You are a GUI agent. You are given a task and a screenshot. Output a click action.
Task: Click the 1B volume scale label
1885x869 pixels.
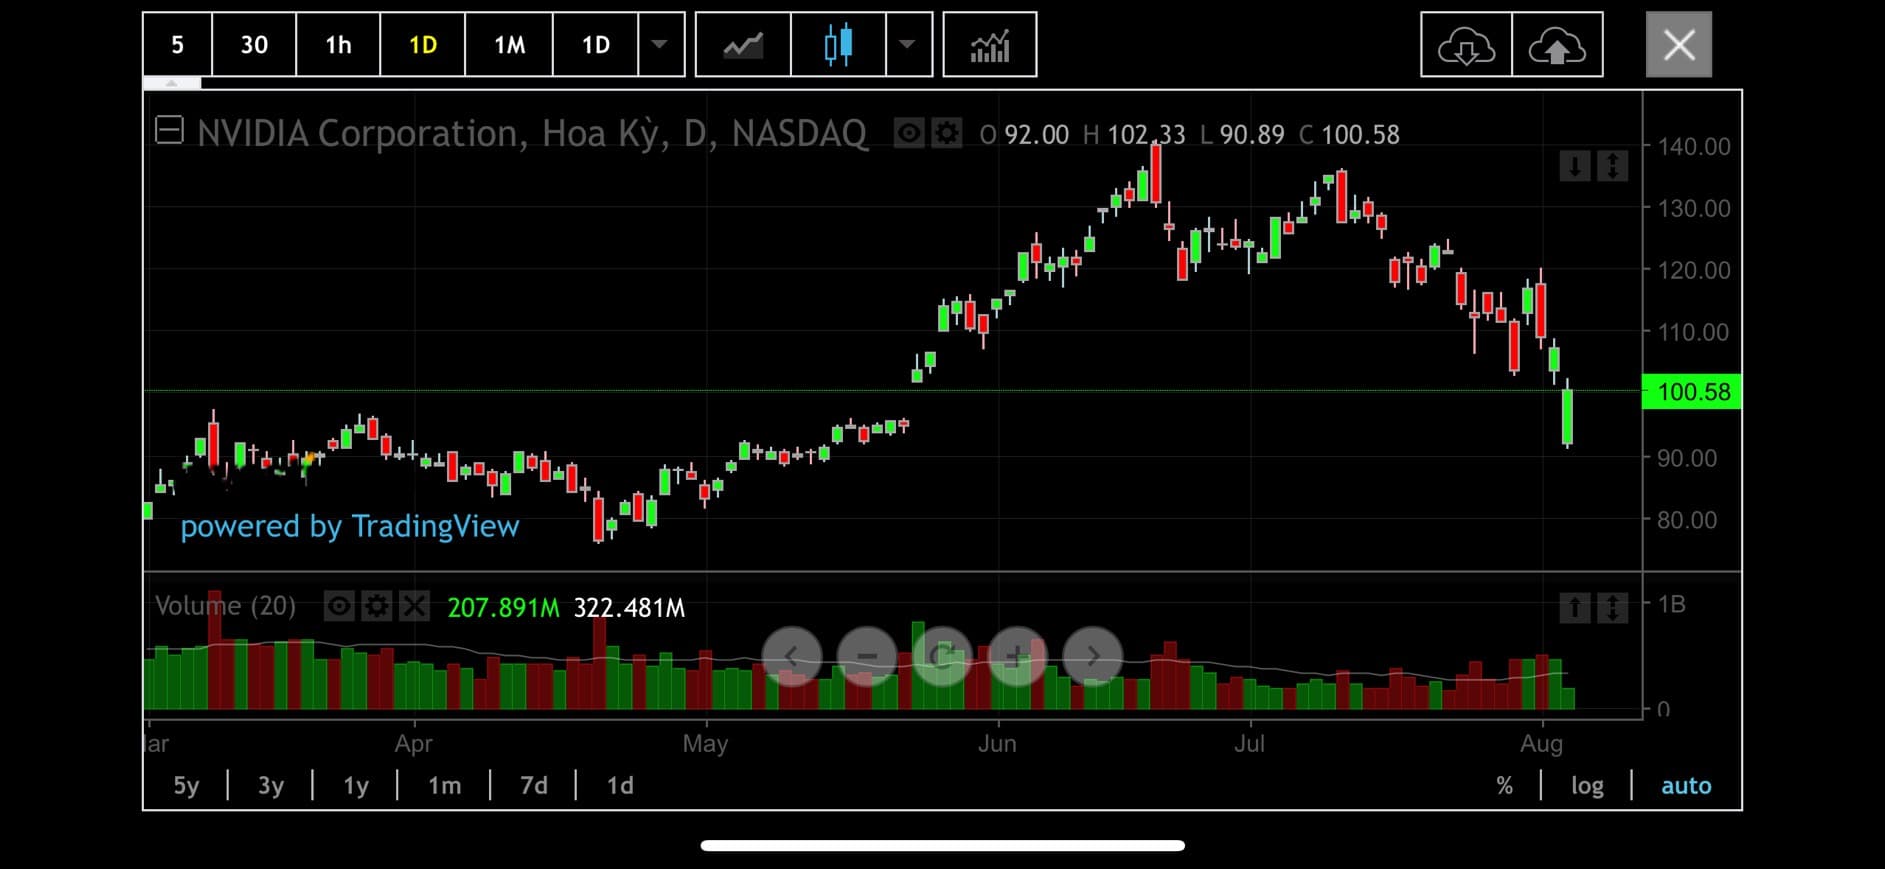[x=1672, y=604]
